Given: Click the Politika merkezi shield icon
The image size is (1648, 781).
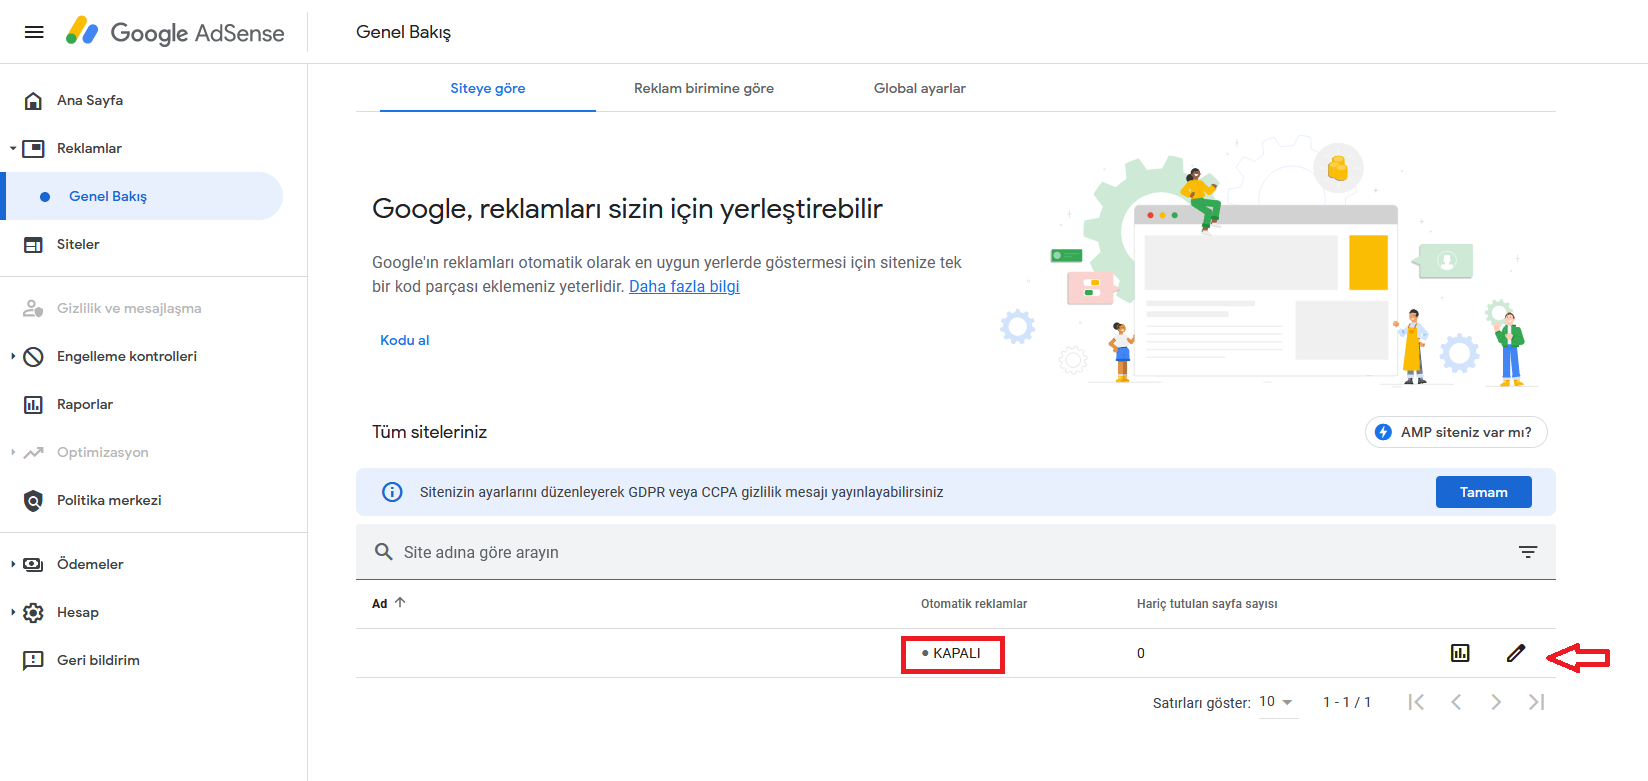Looking at the screenshot, I should click(x=33, y=500).
